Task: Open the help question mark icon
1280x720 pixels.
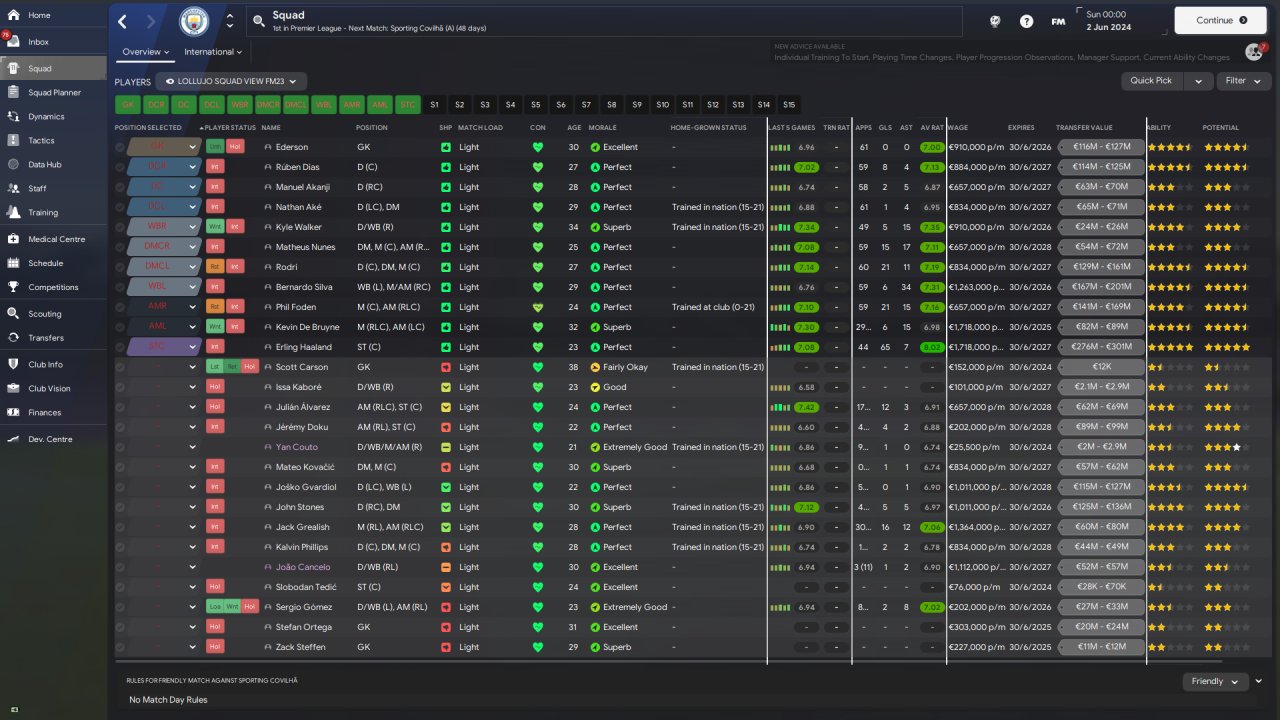Action: (x=1026, y=21)
